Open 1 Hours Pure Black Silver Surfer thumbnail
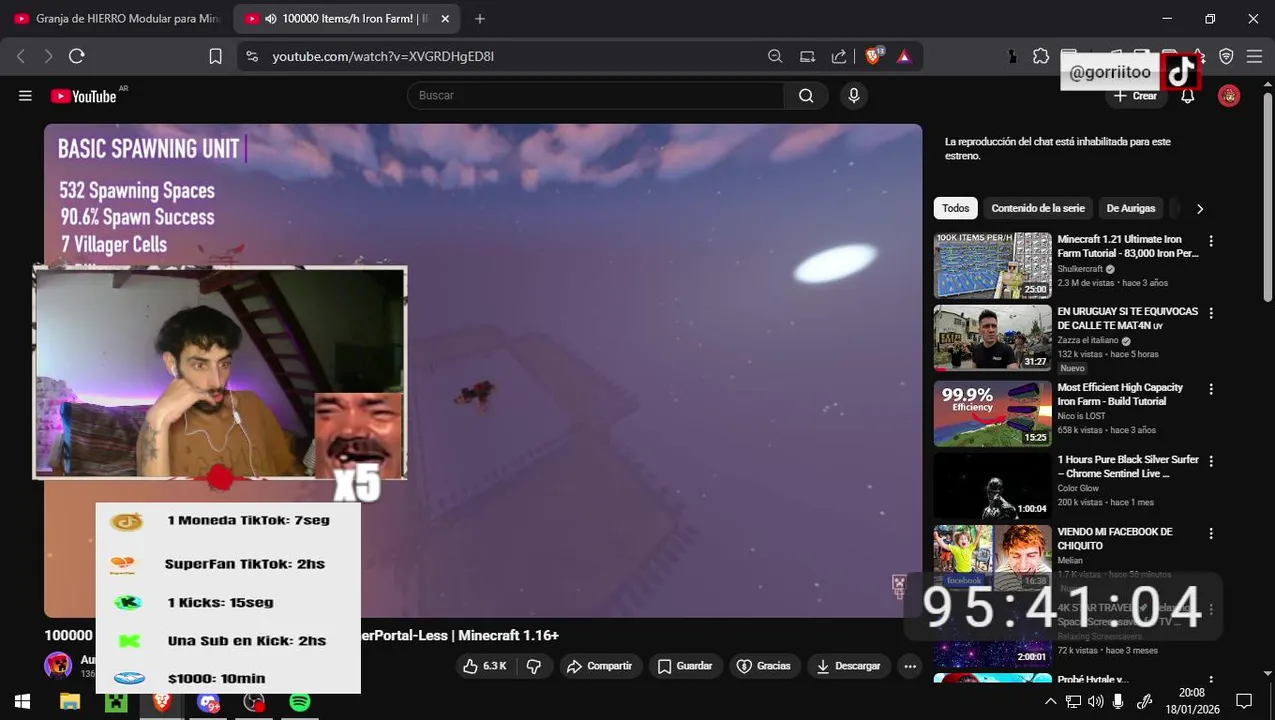 pyautogui.click(x=993, y=486)
